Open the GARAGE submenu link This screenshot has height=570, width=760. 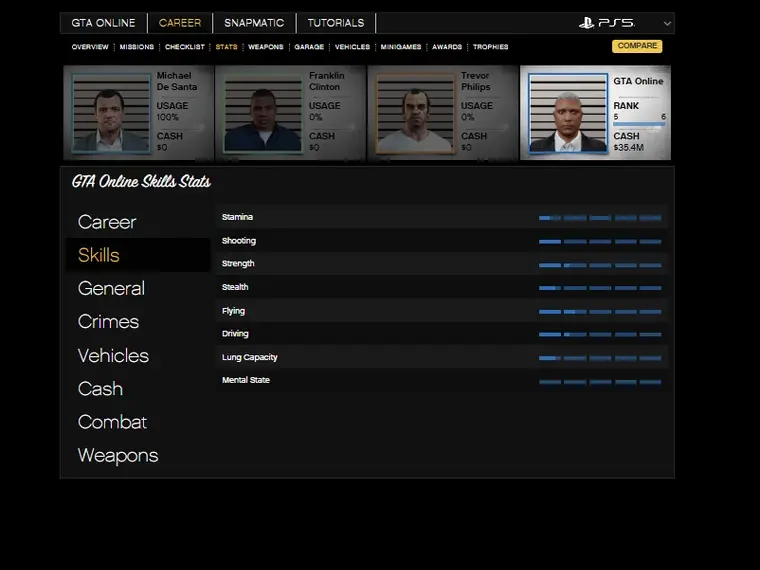(309, 47)
